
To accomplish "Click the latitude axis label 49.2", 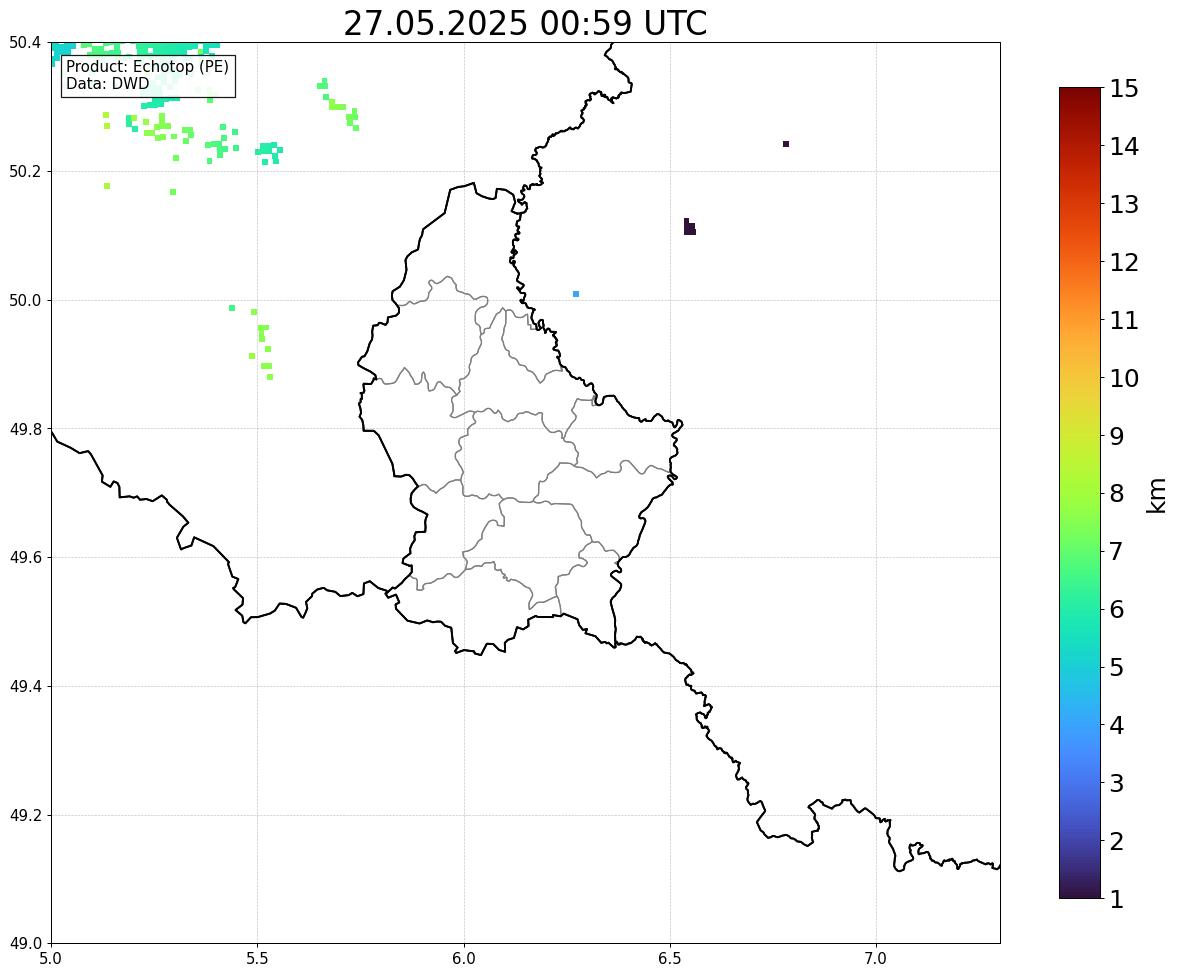I will click(26, 815).
